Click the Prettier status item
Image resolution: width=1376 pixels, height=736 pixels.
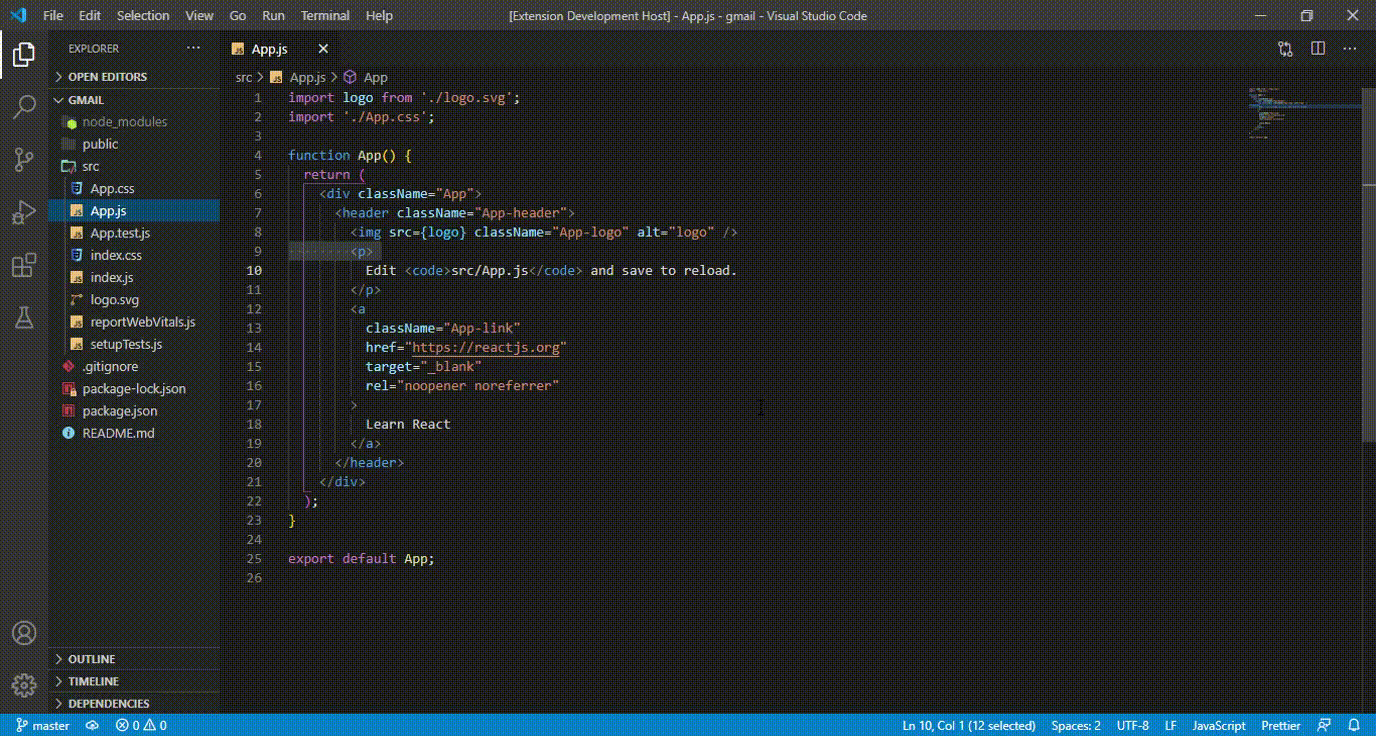coord(1281,725)
